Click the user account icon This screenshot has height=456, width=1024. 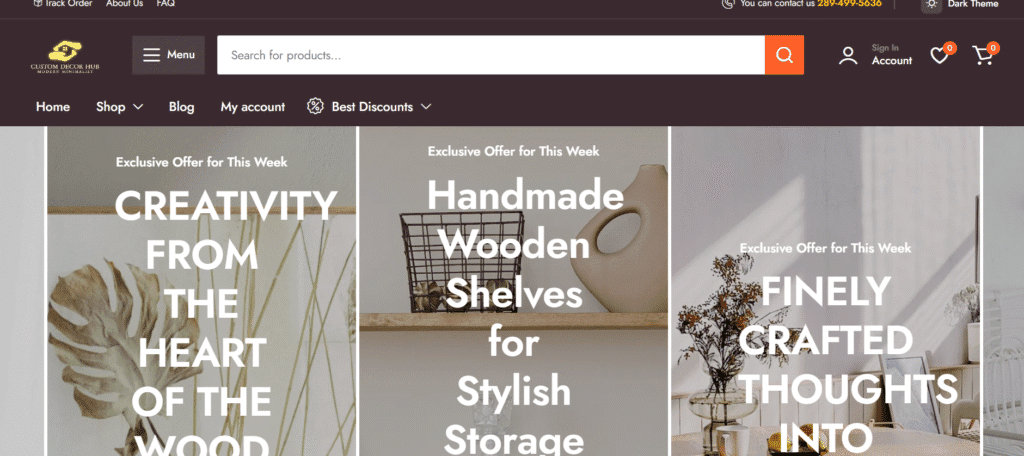tap(848, 56)
